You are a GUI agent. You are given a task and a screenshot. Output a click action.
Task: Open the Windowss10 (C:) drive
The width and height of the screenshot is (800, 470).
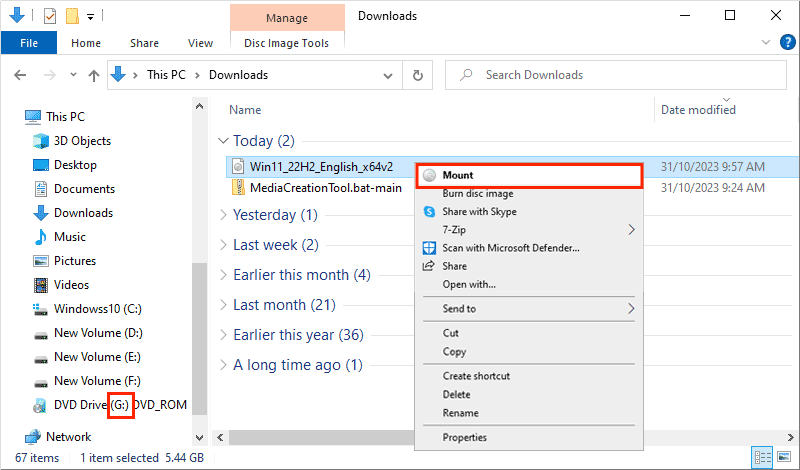[87, 309]
